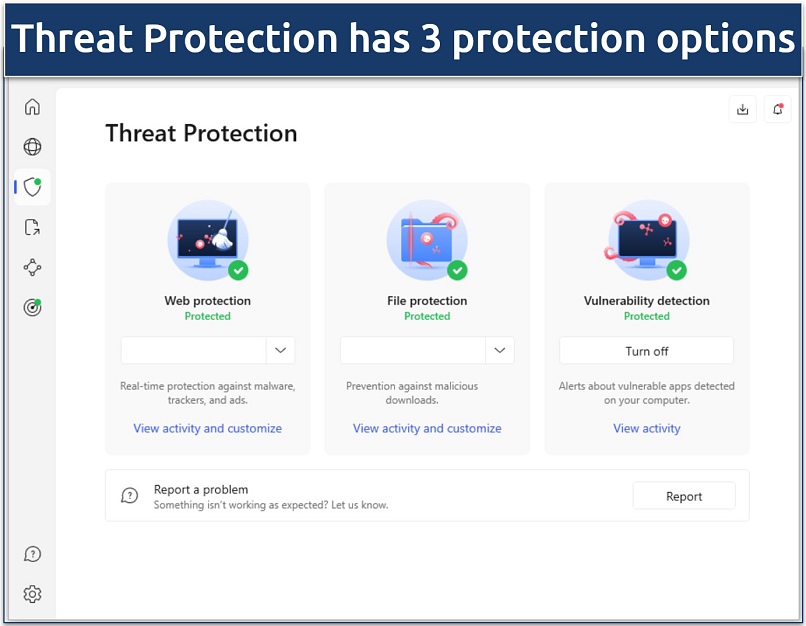Turn off Vulnerability detection
Image resolution: width=806 pixels, height=626 pixels.
tap(646, 350)
